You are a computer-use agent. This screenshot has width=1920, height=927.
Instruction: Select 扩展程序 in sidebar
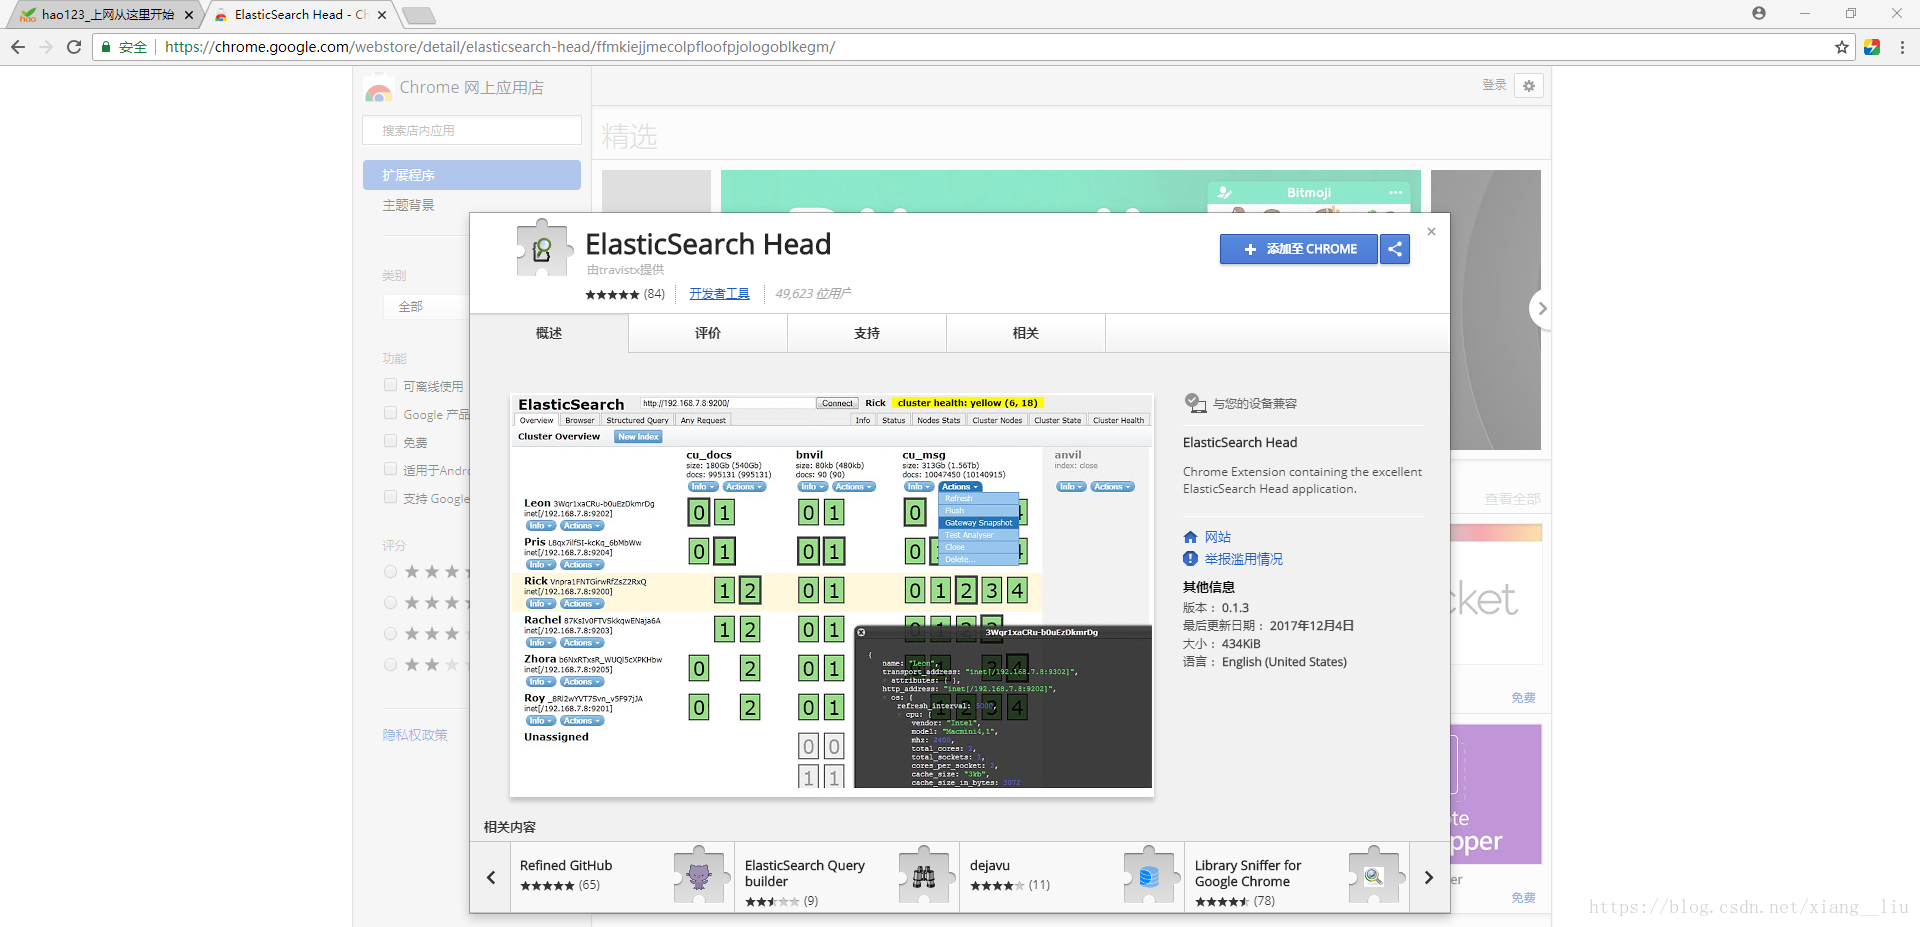pos(472,175)
